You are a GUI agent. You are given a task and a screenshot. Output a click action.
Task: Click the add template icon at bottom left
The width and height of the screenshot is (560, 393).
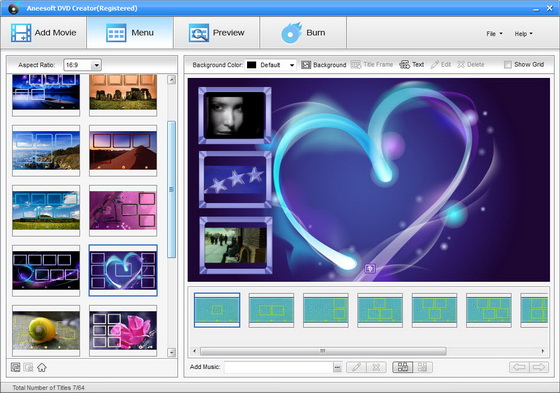click(15, 367)
